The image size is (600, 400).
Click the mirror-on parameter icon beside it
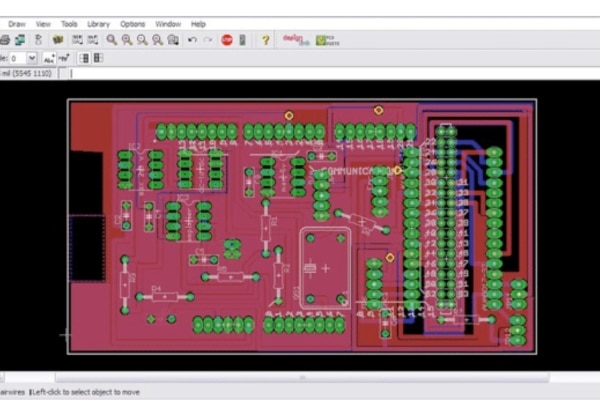tap(98, 58)
